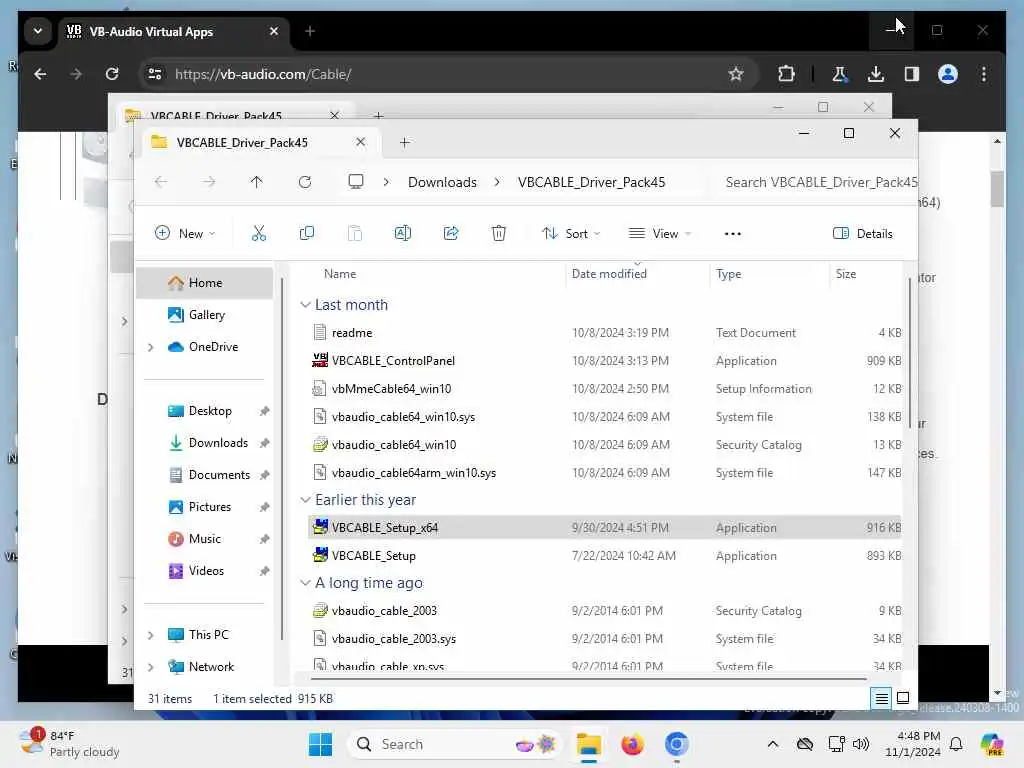Open Chrome three-dot menu
1024x768 pixels.
pos(984,74)
